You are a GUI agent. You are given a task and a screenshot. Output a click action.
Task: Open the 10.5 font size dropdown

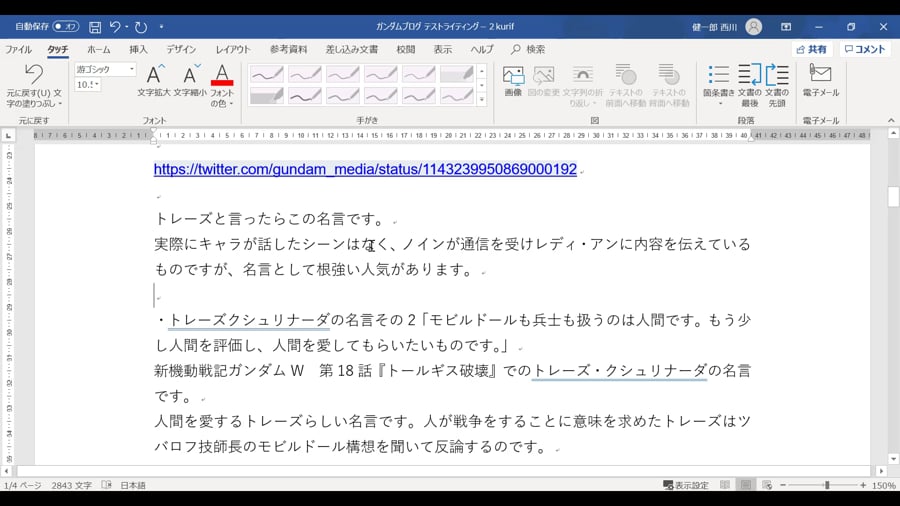[x=97, y=84]
